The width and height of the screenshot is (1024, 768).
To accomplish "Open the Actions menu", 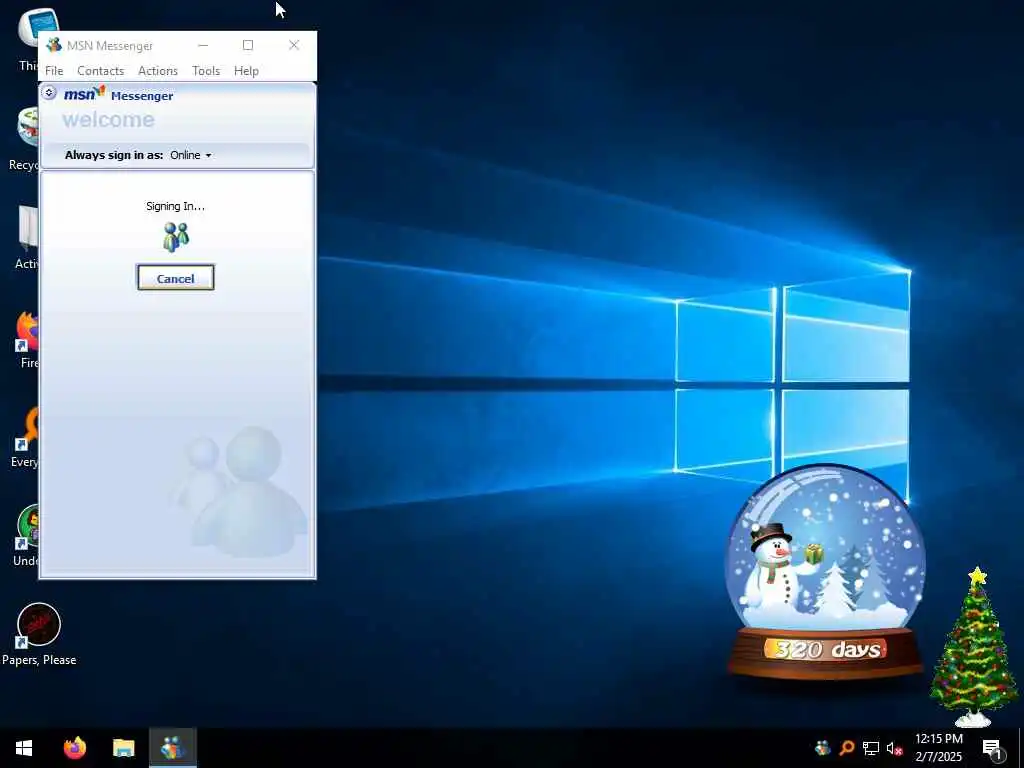I will pyautogui.click(x=157, y=71).
